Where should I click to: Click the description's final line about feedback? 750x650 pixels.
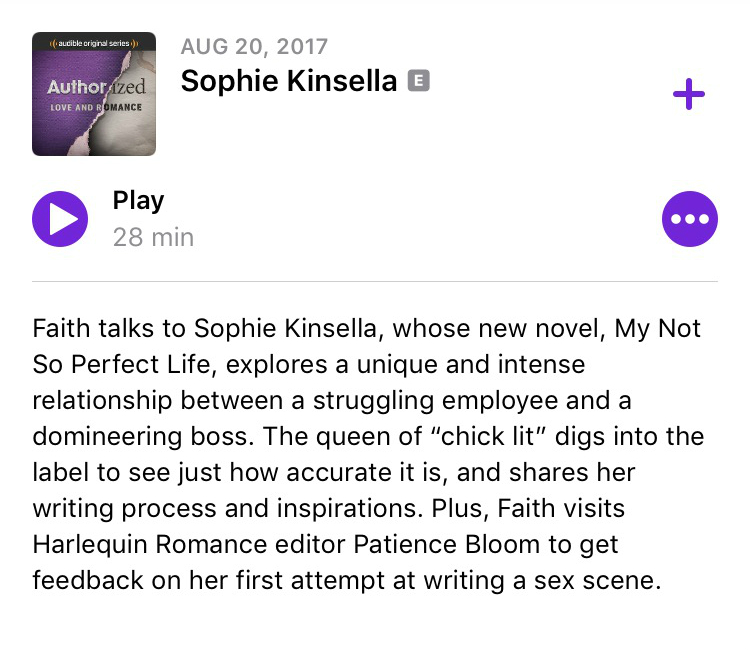point(346,580)
